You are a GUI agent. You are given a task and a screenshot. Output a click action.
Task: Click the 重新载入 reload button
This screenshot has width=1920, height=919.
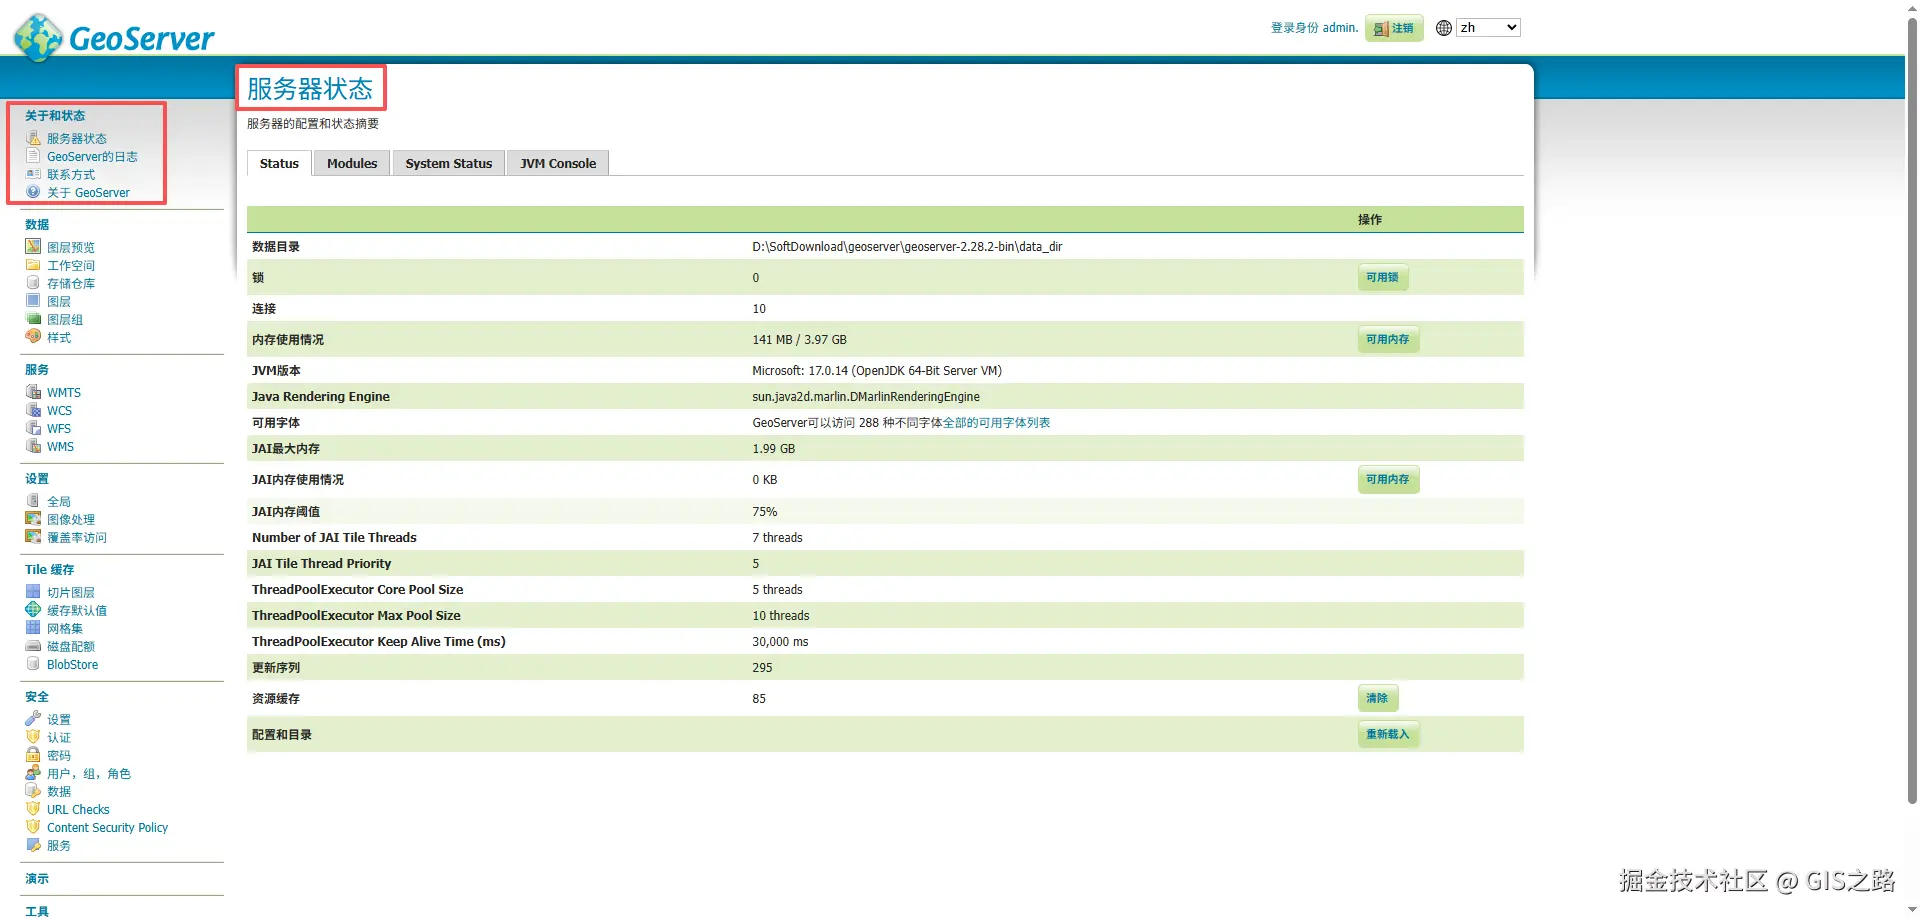click(1388, 734)
